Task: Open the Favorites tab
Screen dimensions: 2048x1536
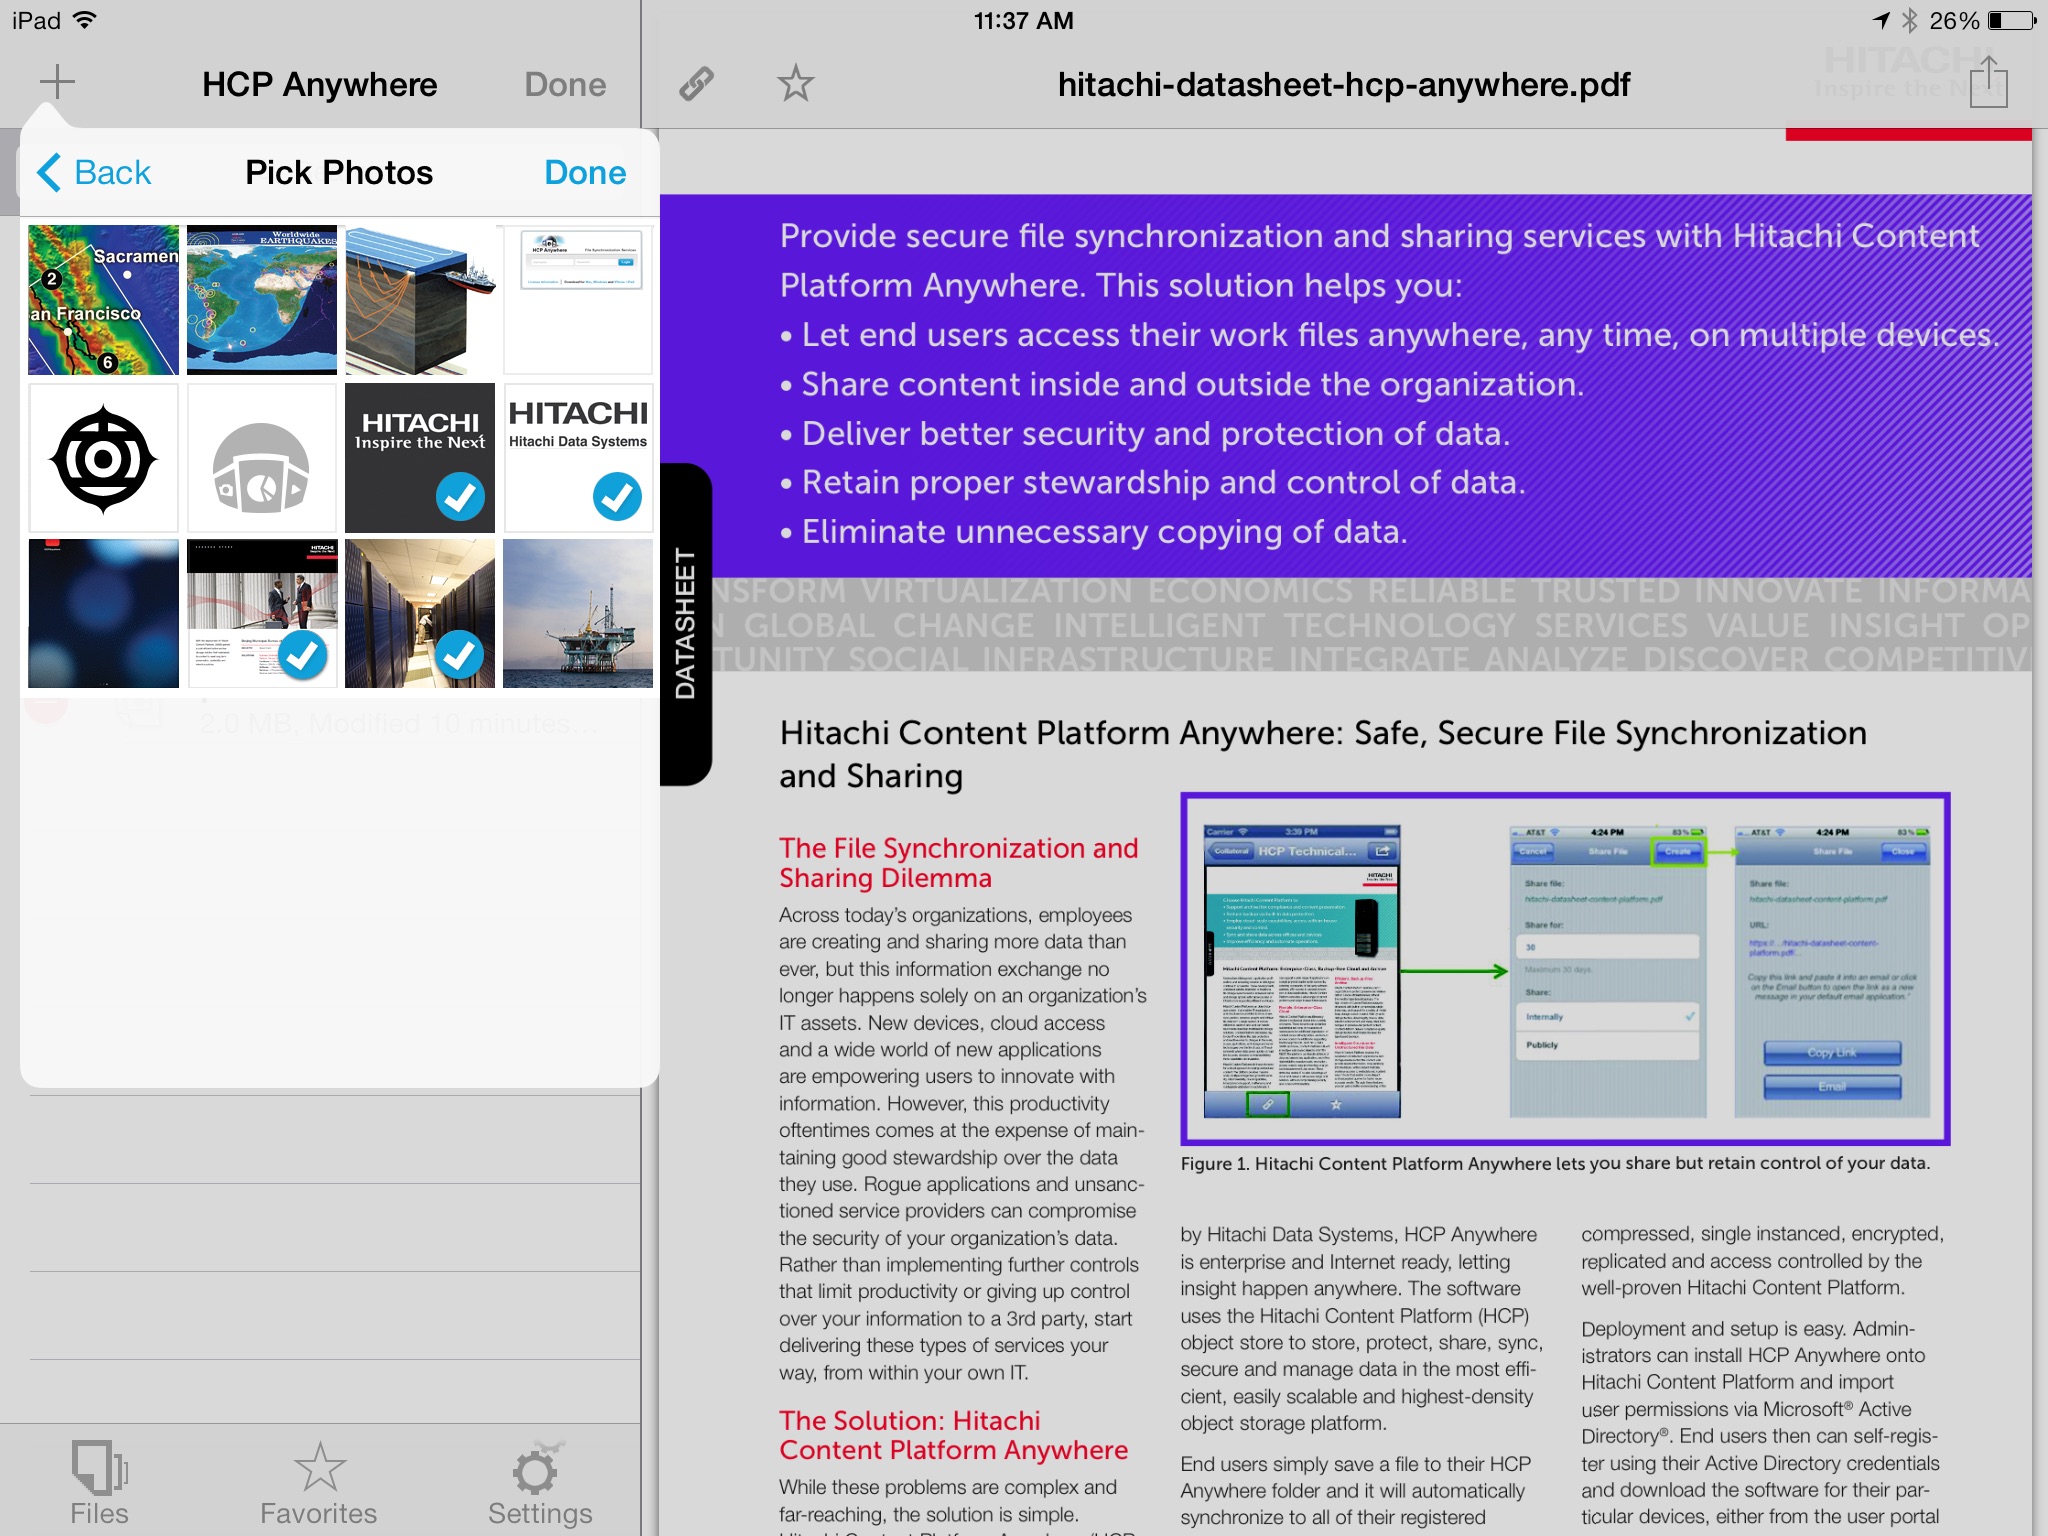Action: [x=319, y=1483]
